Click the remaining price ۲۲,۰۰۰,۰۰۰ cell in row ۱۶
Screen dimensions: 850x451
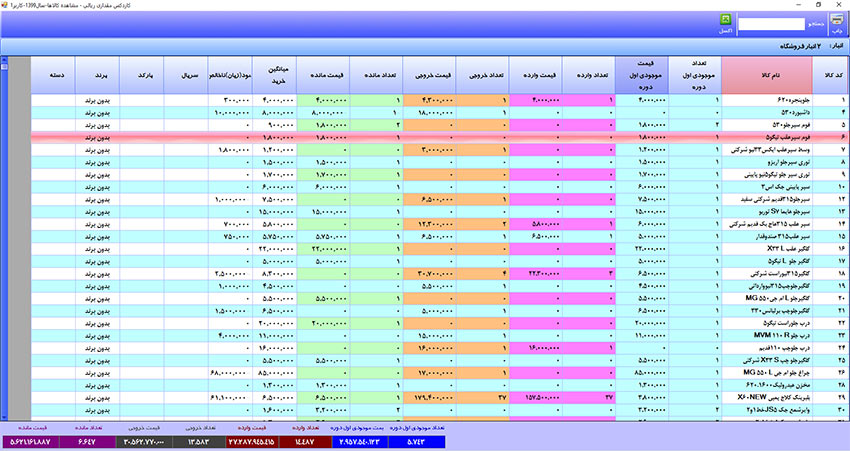tap(324, 249)
